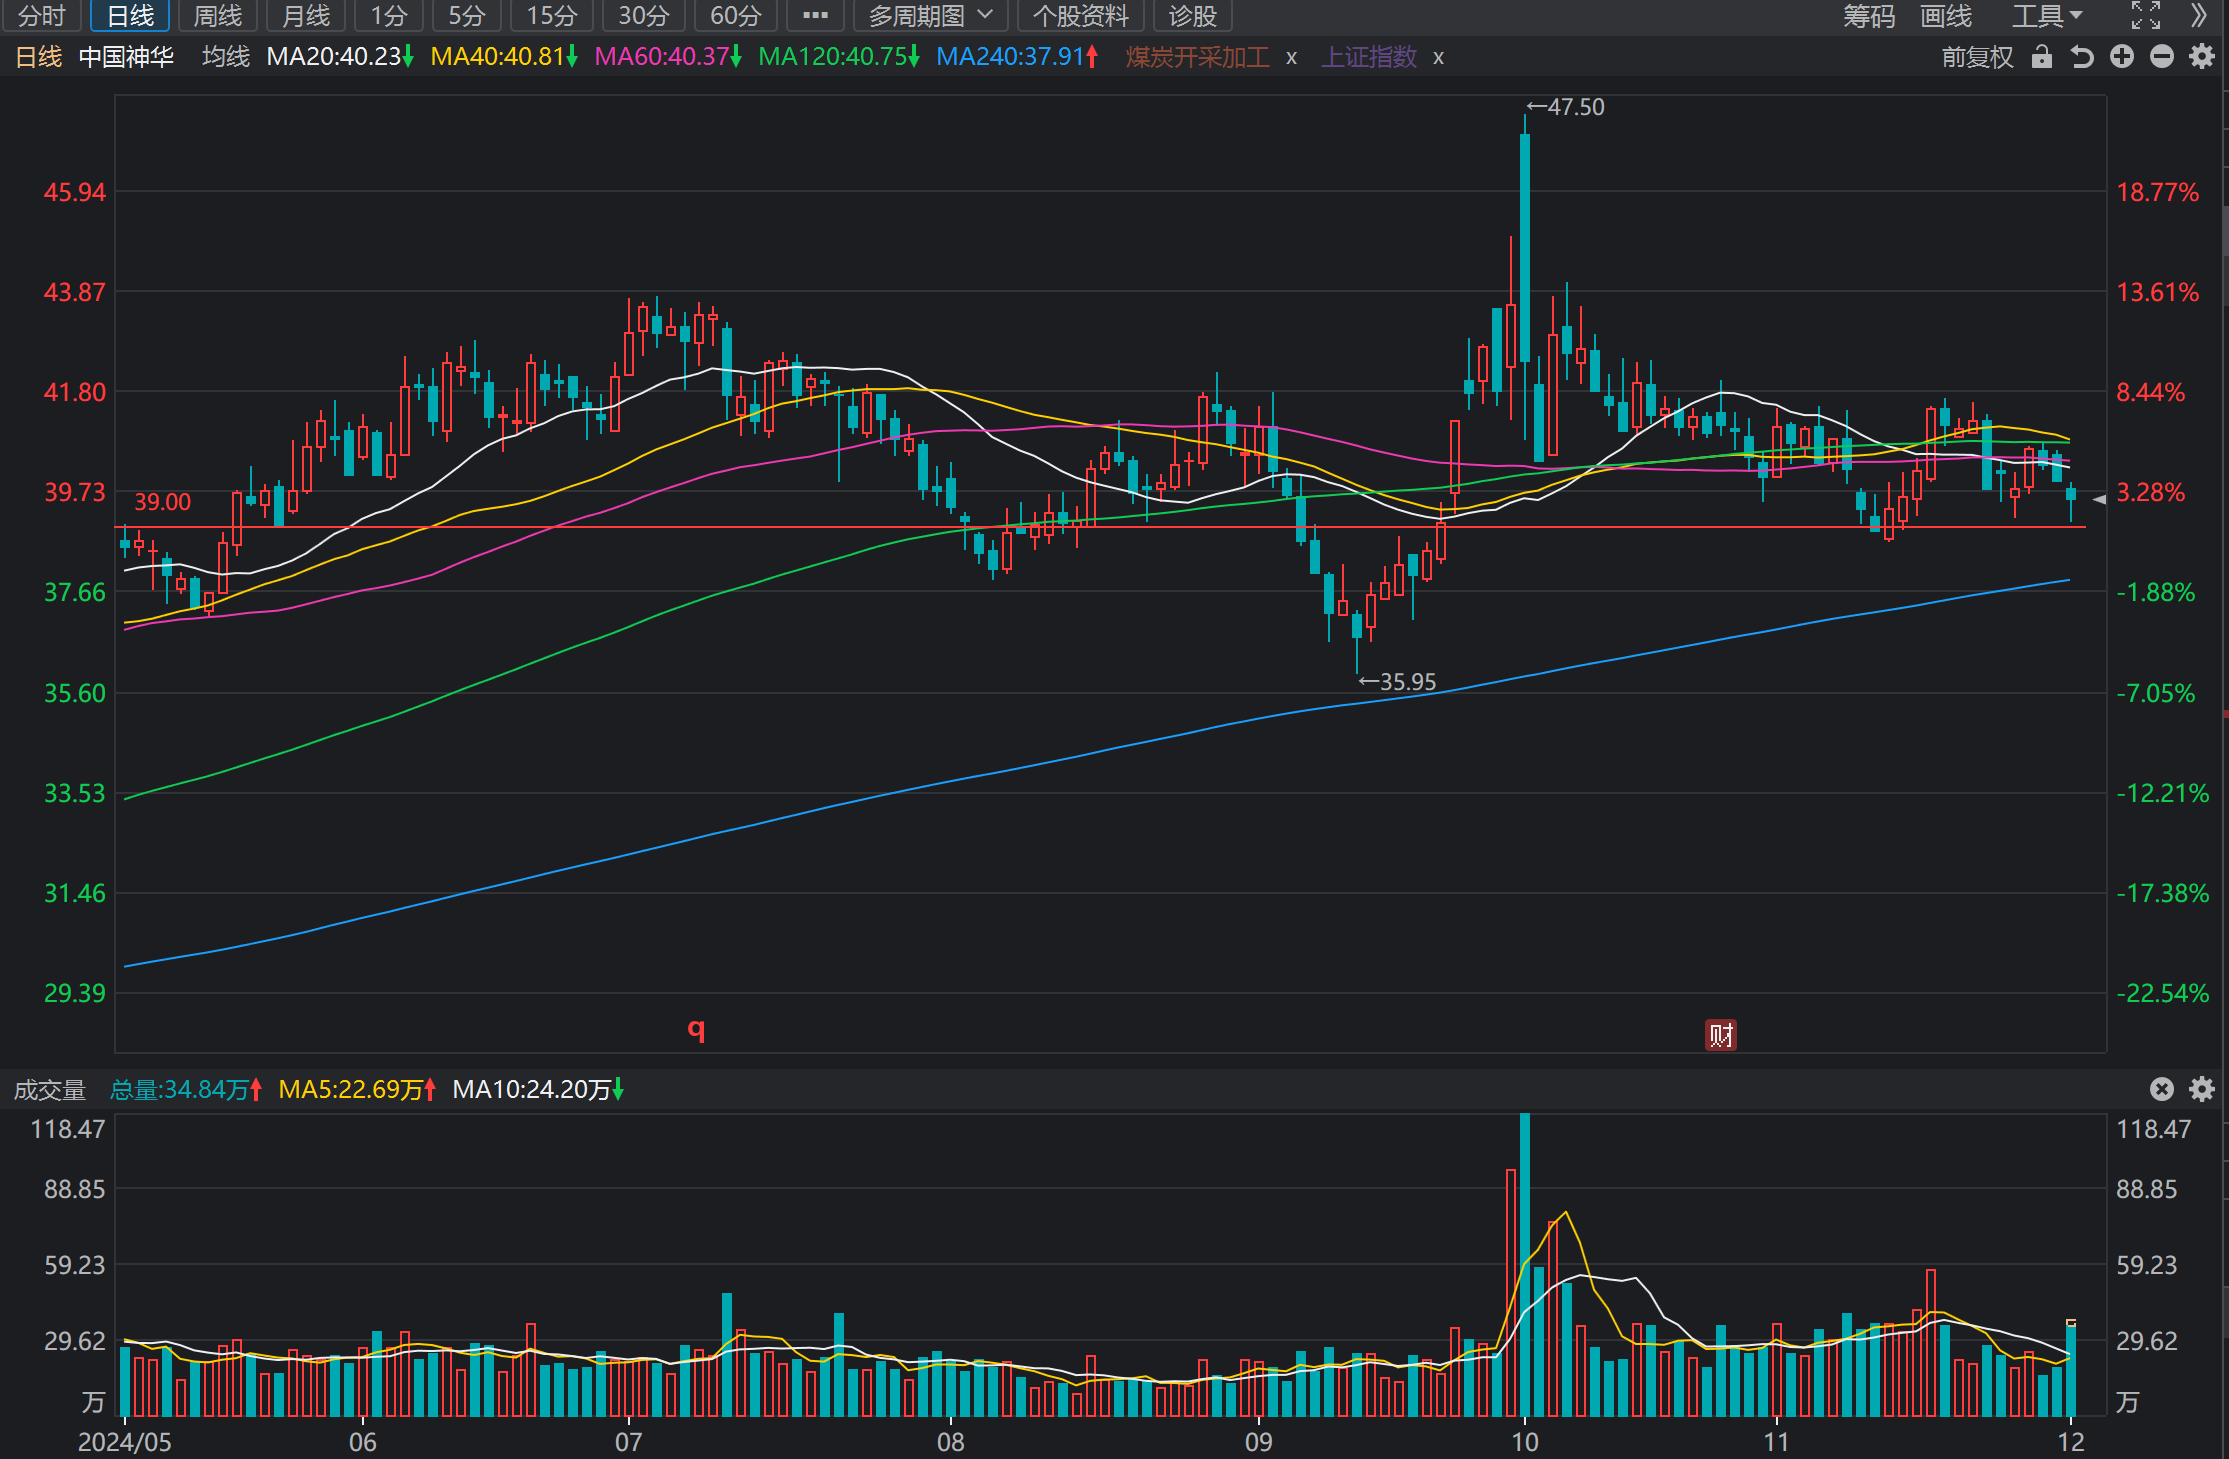
Task: Click the 45.94 price axis label
Action: coord(74,192)
